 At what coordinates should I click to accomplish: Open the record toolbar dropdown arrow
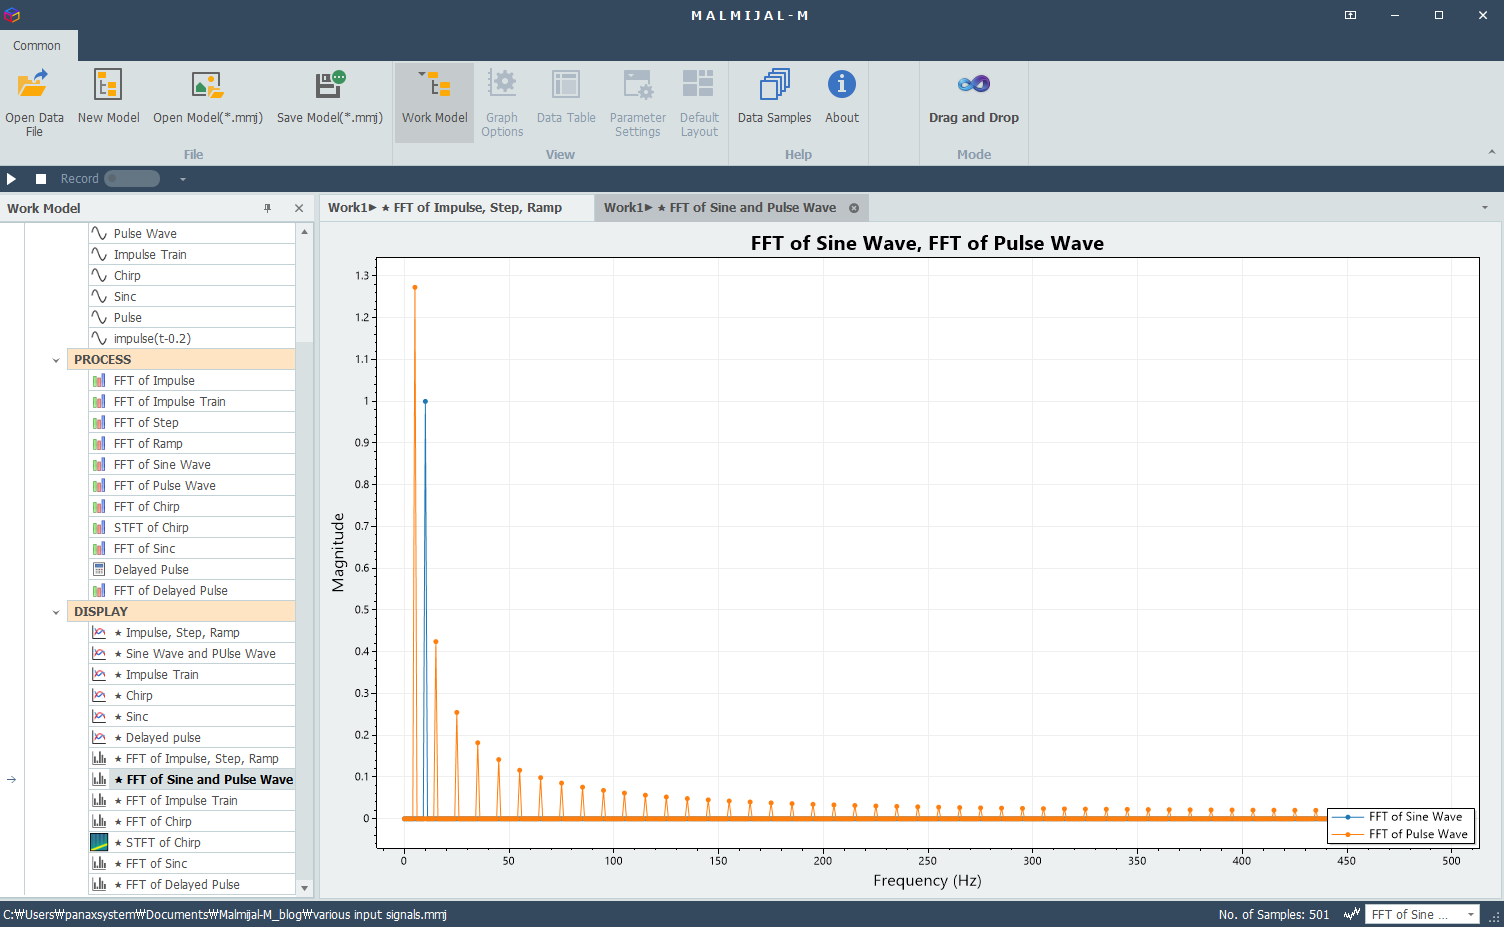pos(183,180)
